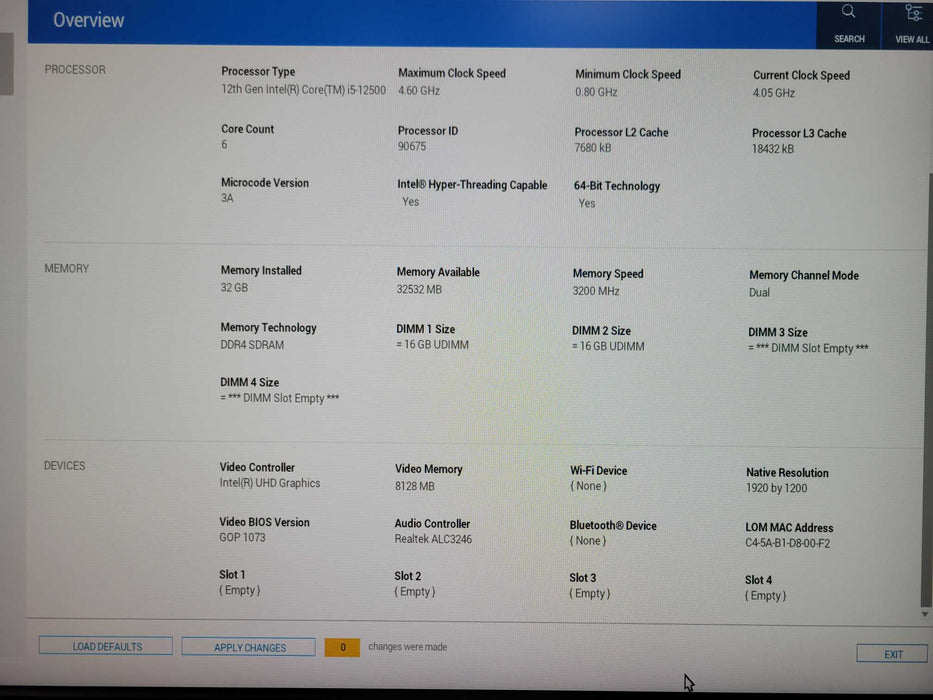Click the Intel Hyper-Threading Capable label
933x700 pixels.
click(x=472, y=185)
